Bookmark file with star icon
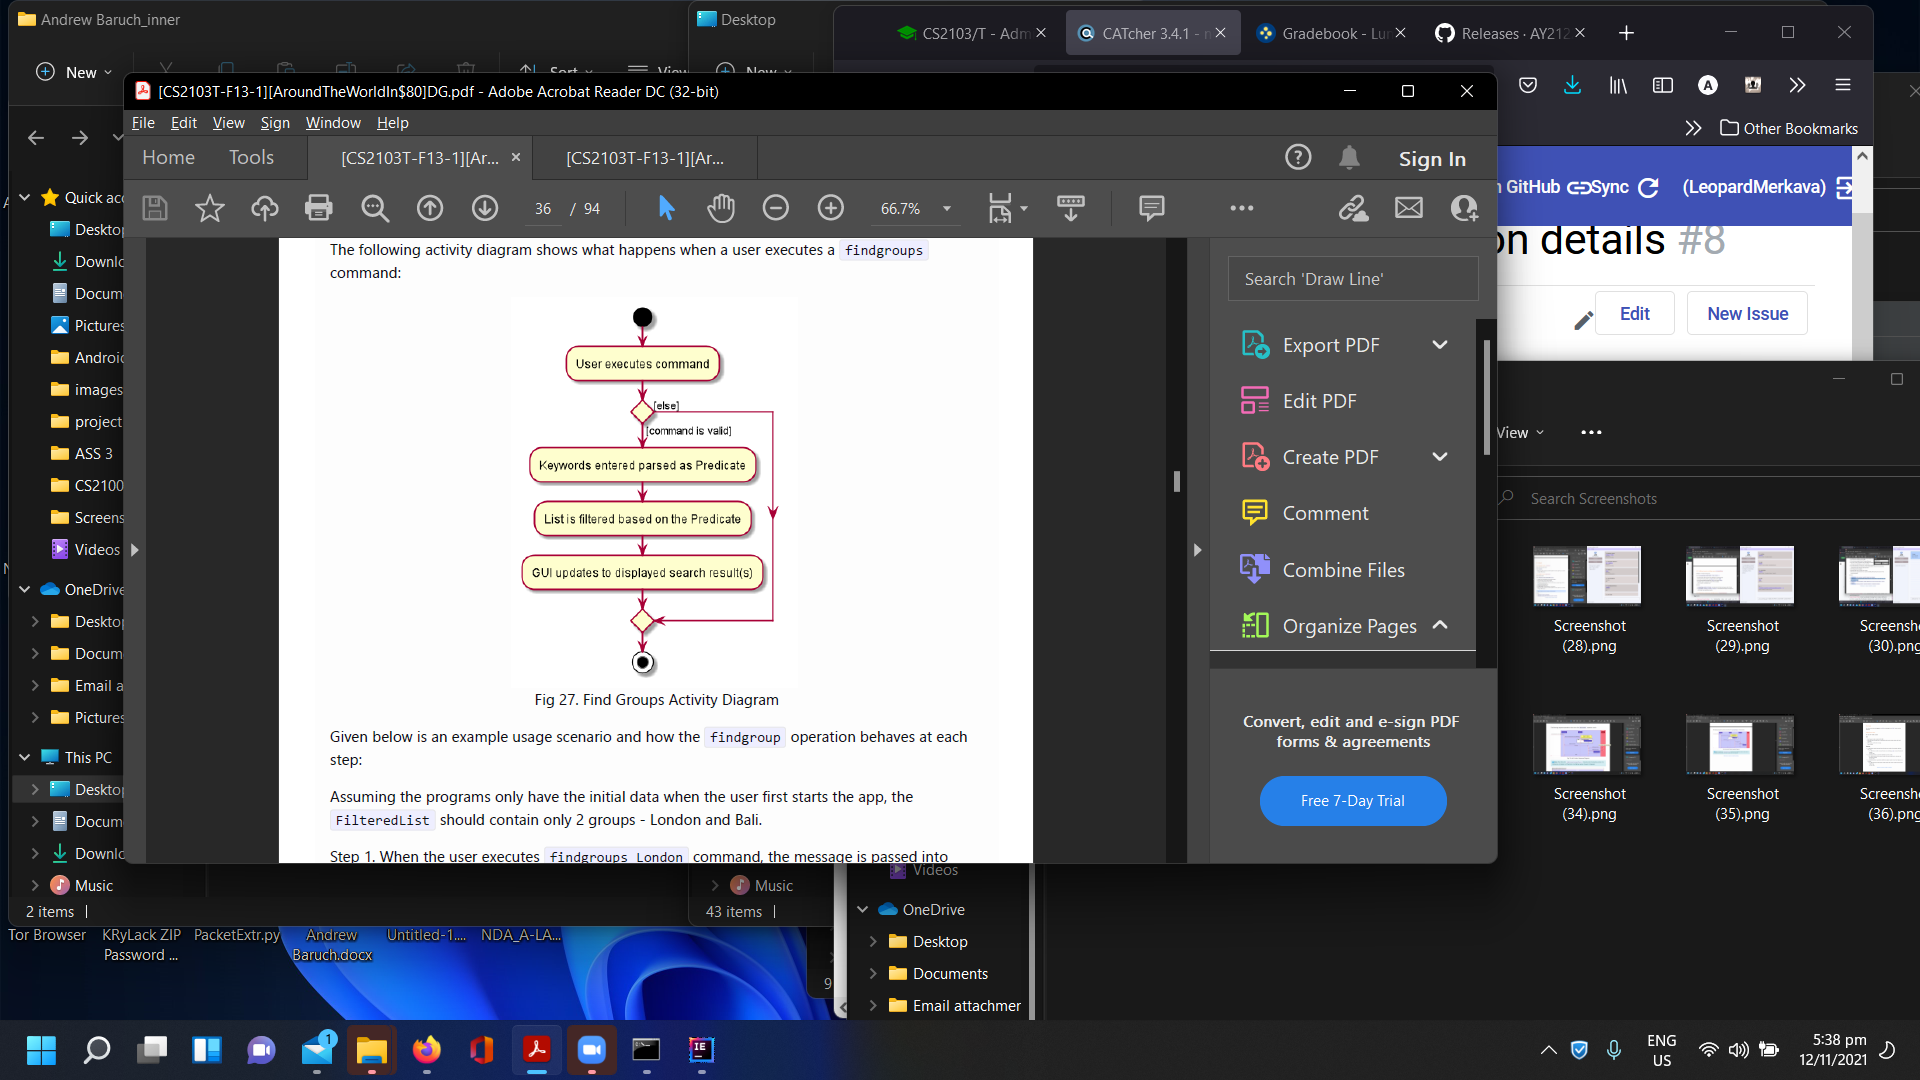 (x=209, y=208)
